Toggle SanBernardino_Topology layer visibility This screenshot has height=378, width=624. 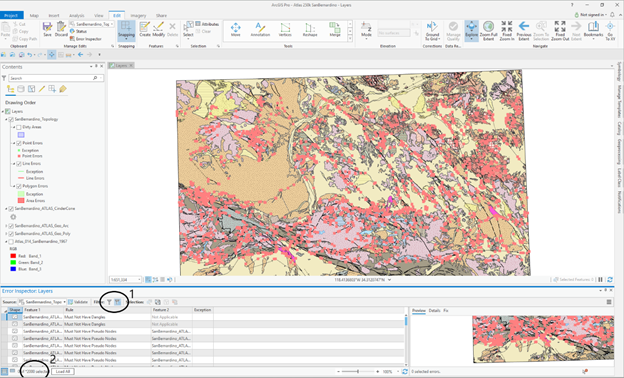tap(11, 119)
